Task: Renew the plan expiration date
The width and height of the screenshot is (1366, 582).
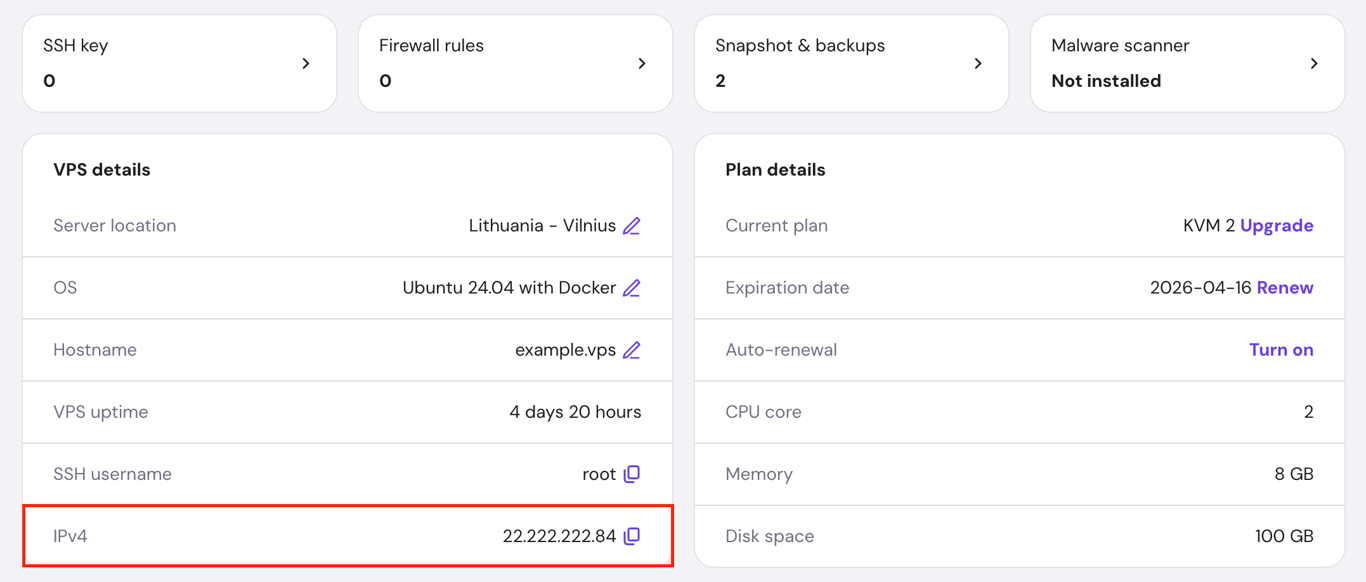Action: [x=1285, y=288]
